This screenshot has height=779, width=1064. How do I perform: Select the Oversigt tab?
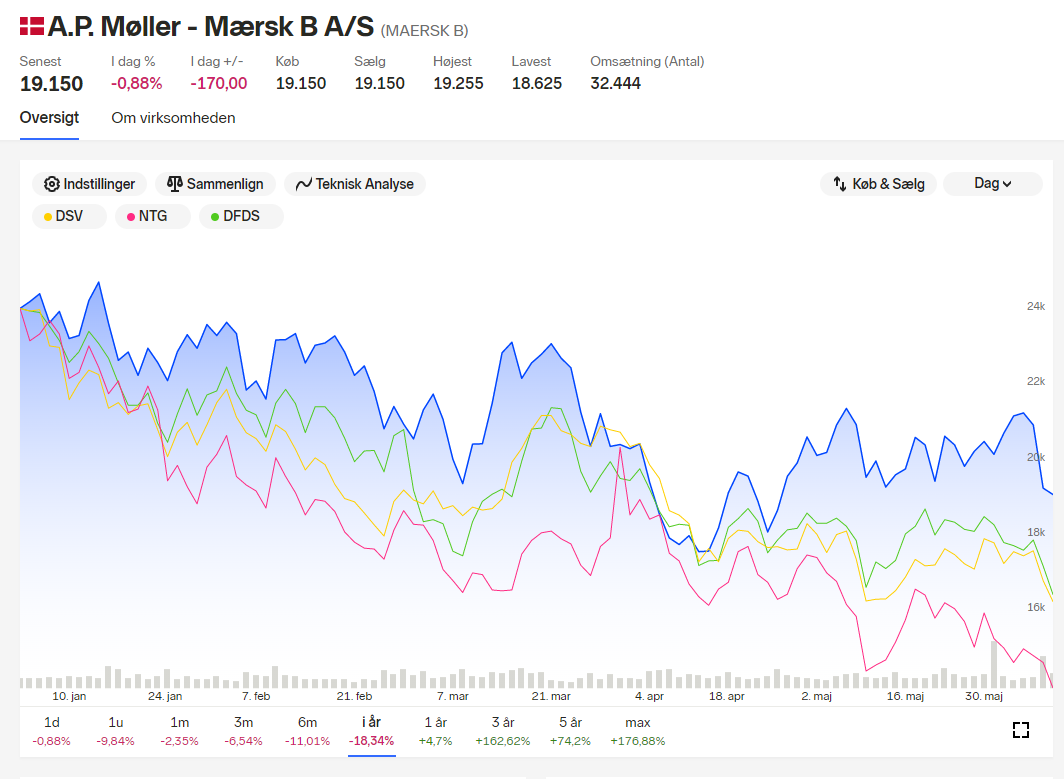(49, 118)
